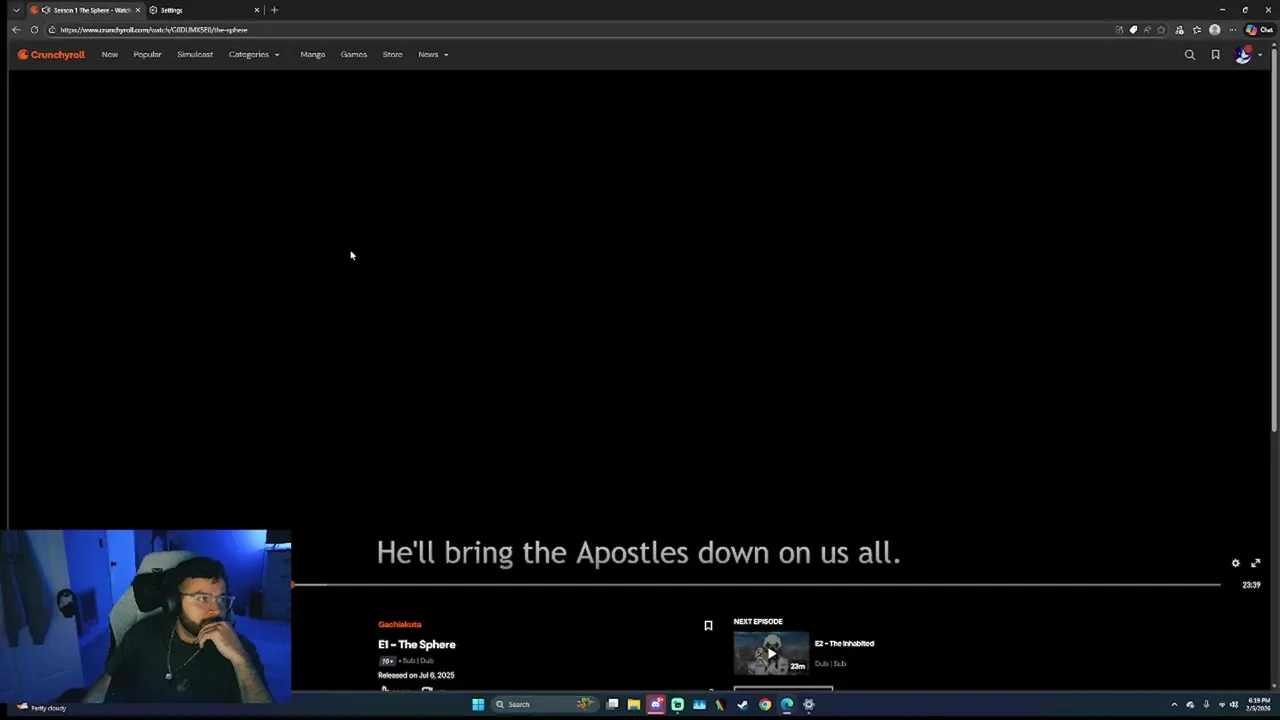Viewport: 1280px width, 720px height.
Task: Open Crunchyroll search magnifier
Action: 1190,55
